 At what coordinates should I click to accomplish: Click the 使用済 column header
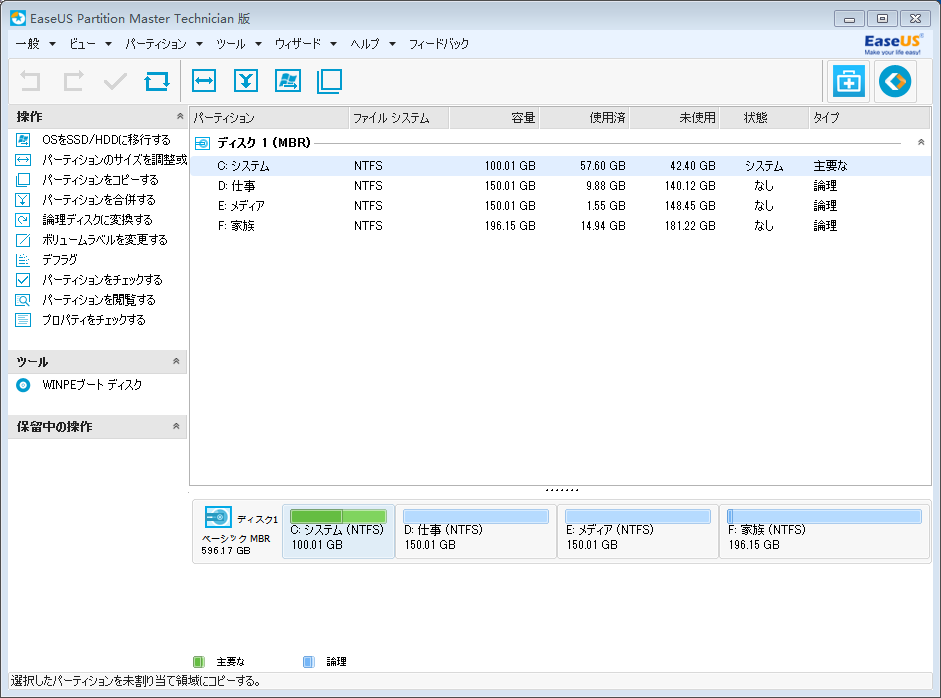click(x=584, y=118)
